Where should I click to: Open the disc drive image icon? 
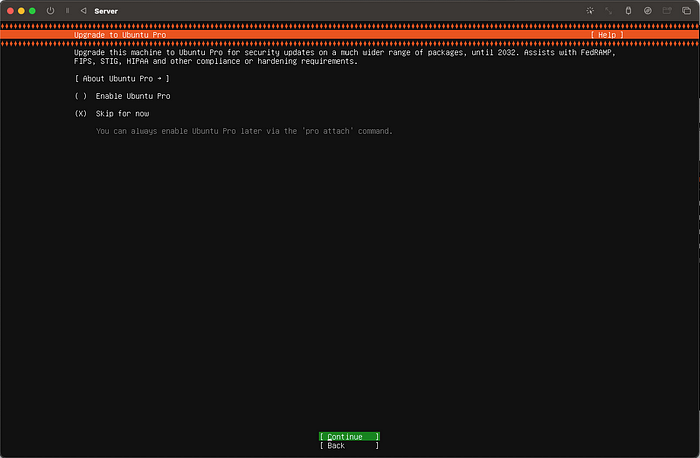pos(647,11)
